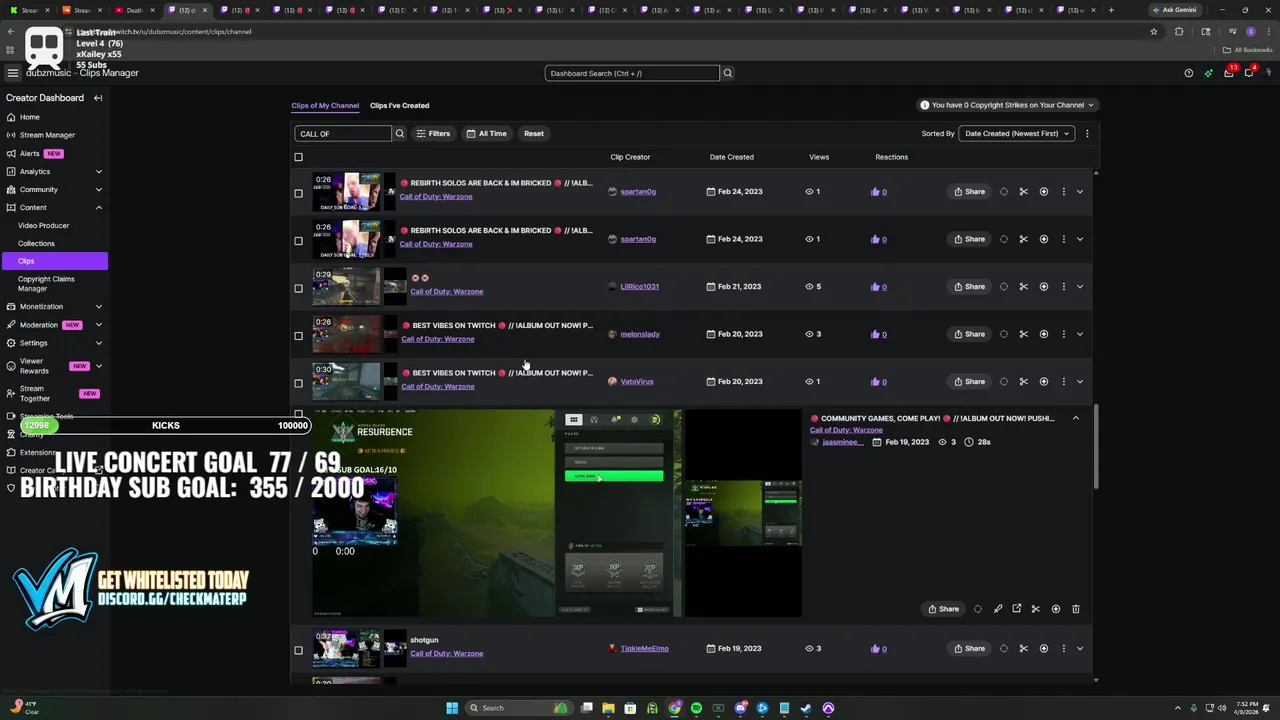Open the Sorted By Date Created dropdown
This screenshot has width=1280, height=720.
click(1016, 133)
